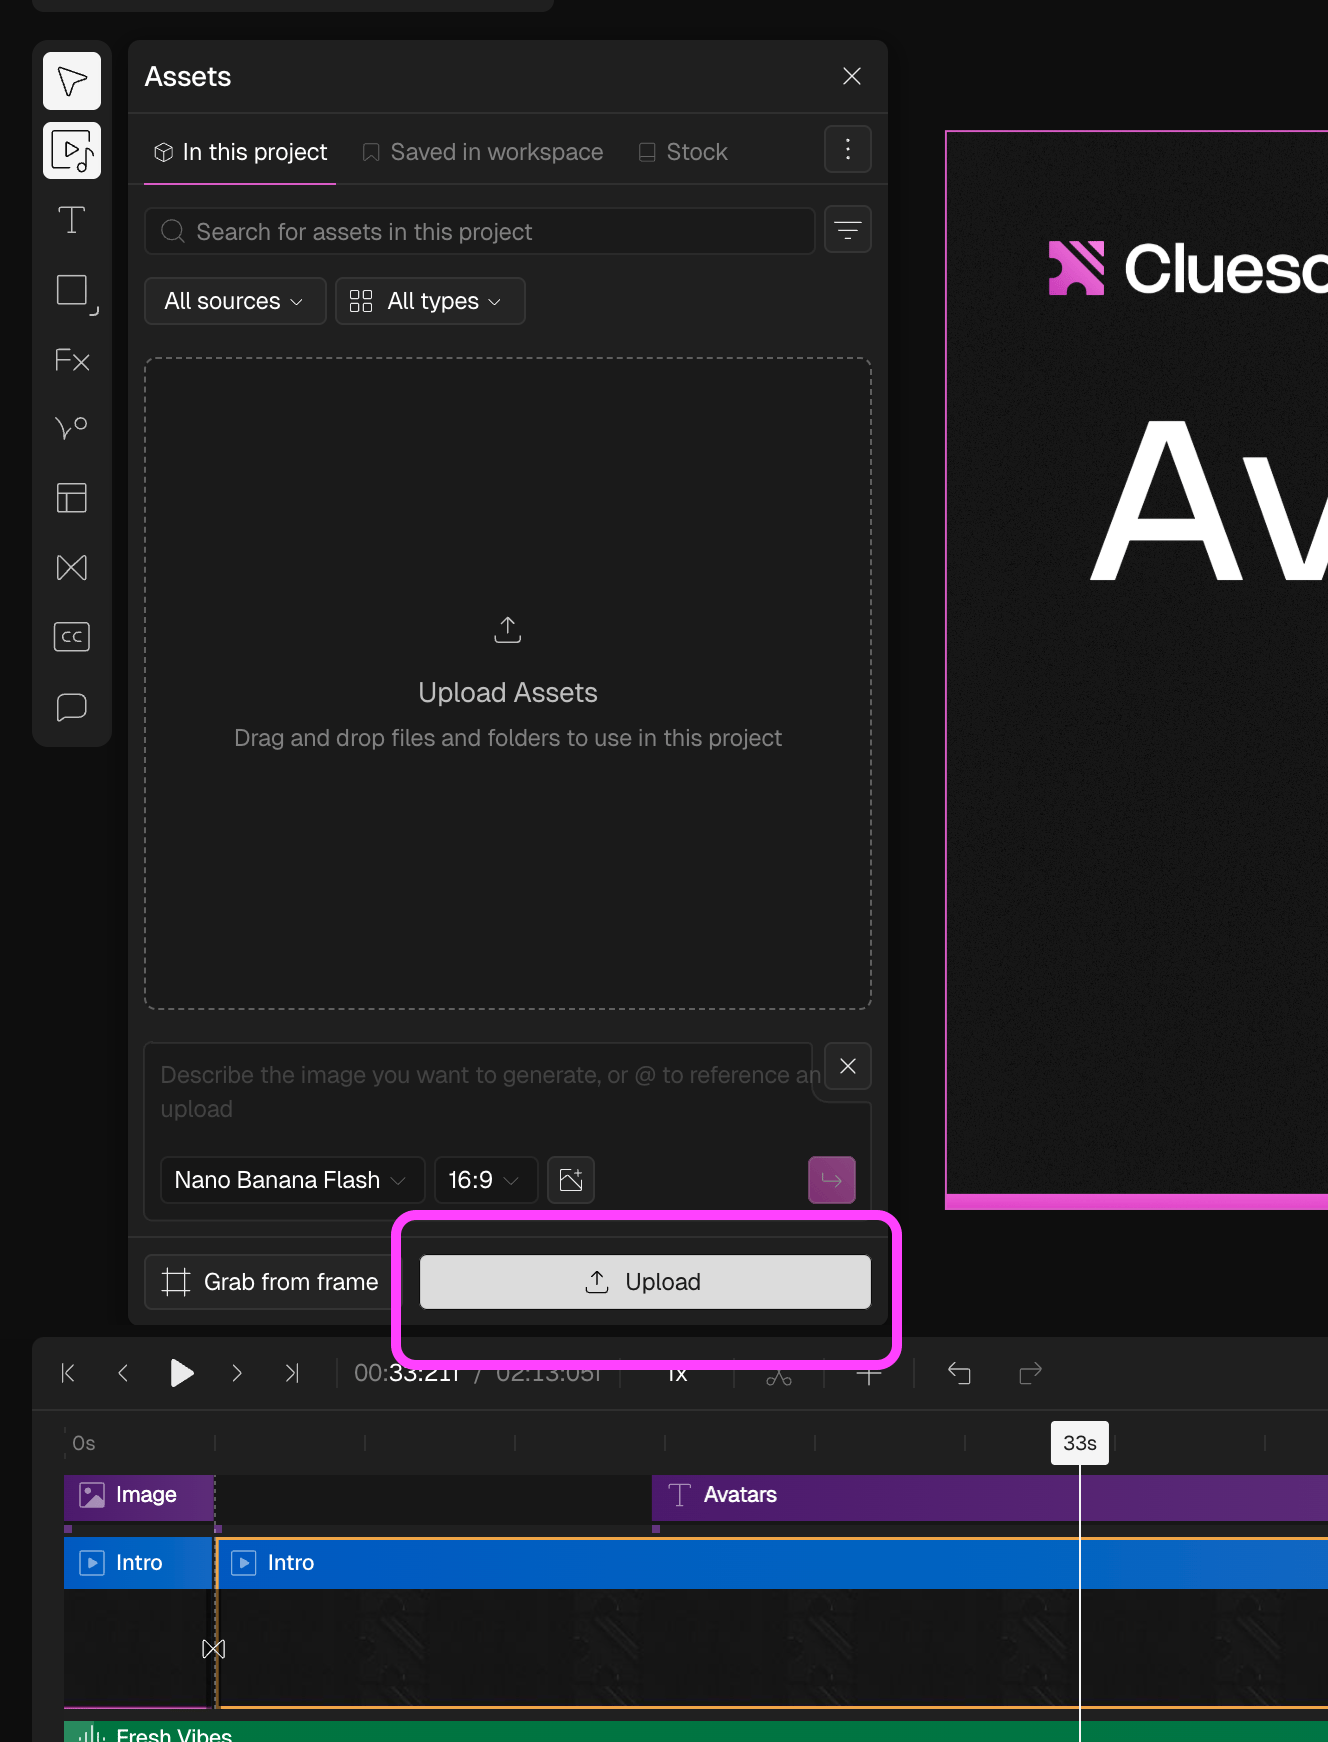Open the Nano Banana Flash model dropdown

(x=292, y=1180)
